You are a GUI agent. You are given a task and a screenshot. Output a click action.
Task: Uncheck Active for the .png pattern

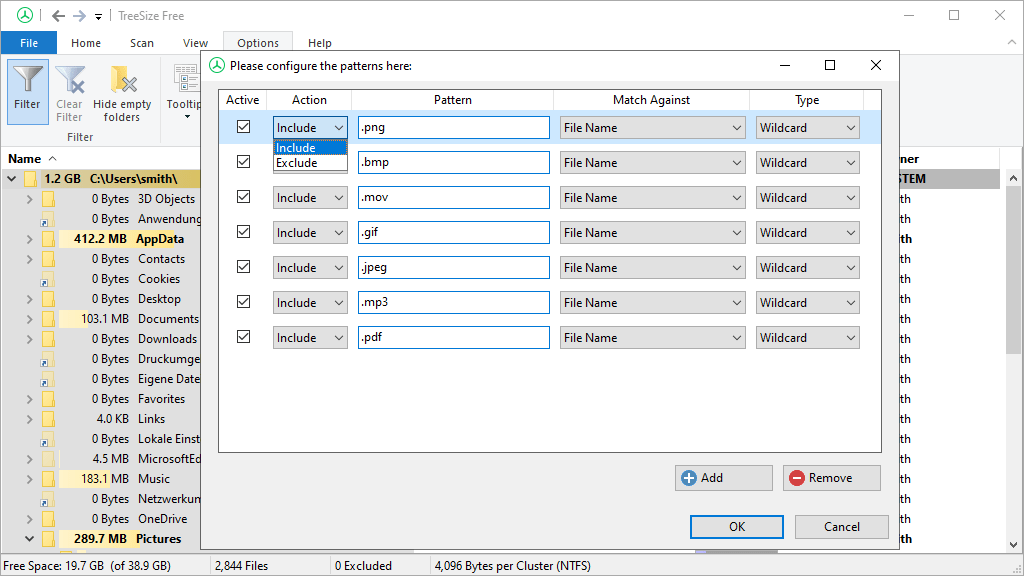tap(244, 127)
